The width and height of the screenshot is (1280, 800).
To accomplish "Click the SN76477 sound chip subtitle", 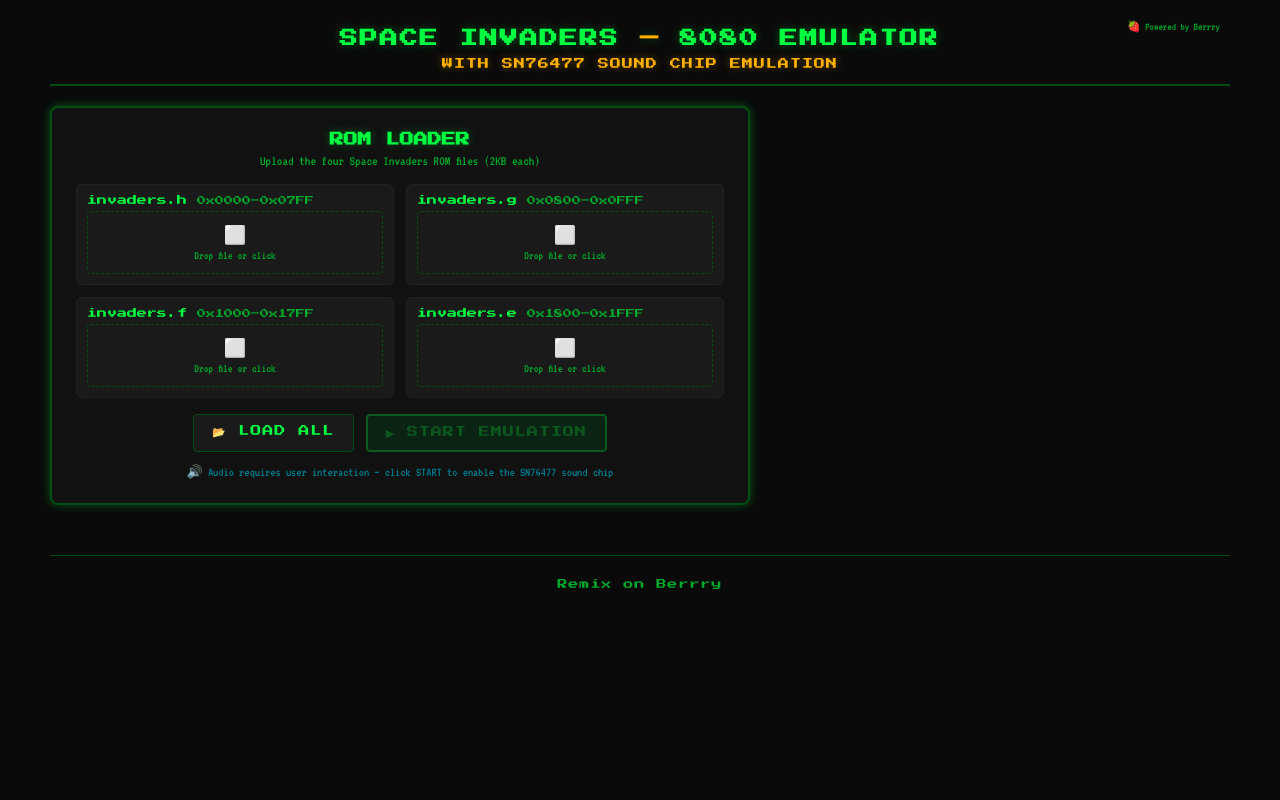I will pyautogui.click(x=638, y=62).
